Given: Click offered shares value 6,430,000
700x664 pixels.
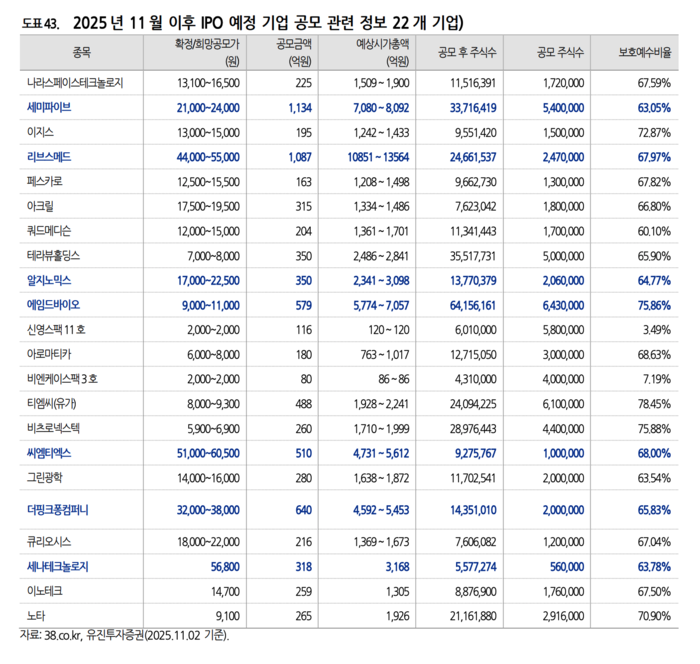Looking at the screenshot, I should [563, 305].
